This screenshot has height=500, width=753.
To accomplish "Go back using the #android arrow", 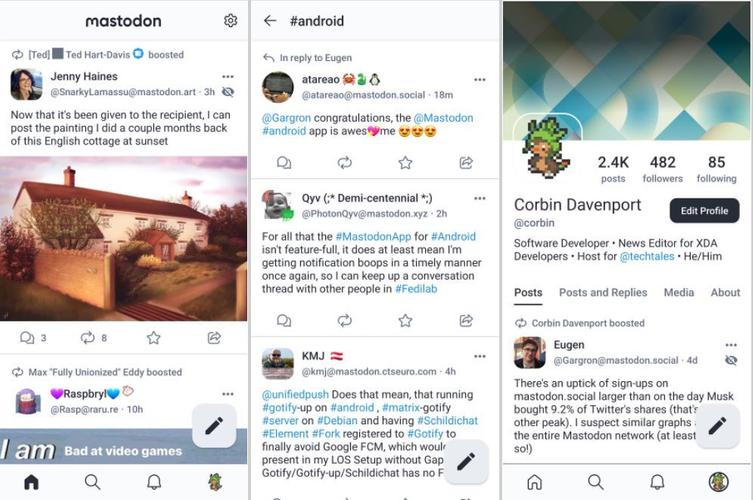I will [x=270, y=21].
